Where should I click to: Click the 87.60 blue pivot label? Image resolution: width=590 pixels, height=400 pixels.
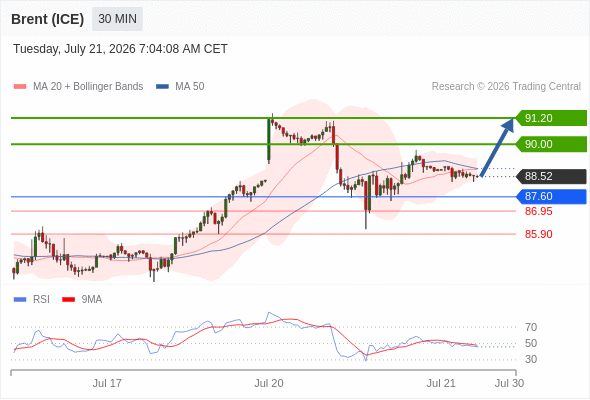(x=551, y=196)
